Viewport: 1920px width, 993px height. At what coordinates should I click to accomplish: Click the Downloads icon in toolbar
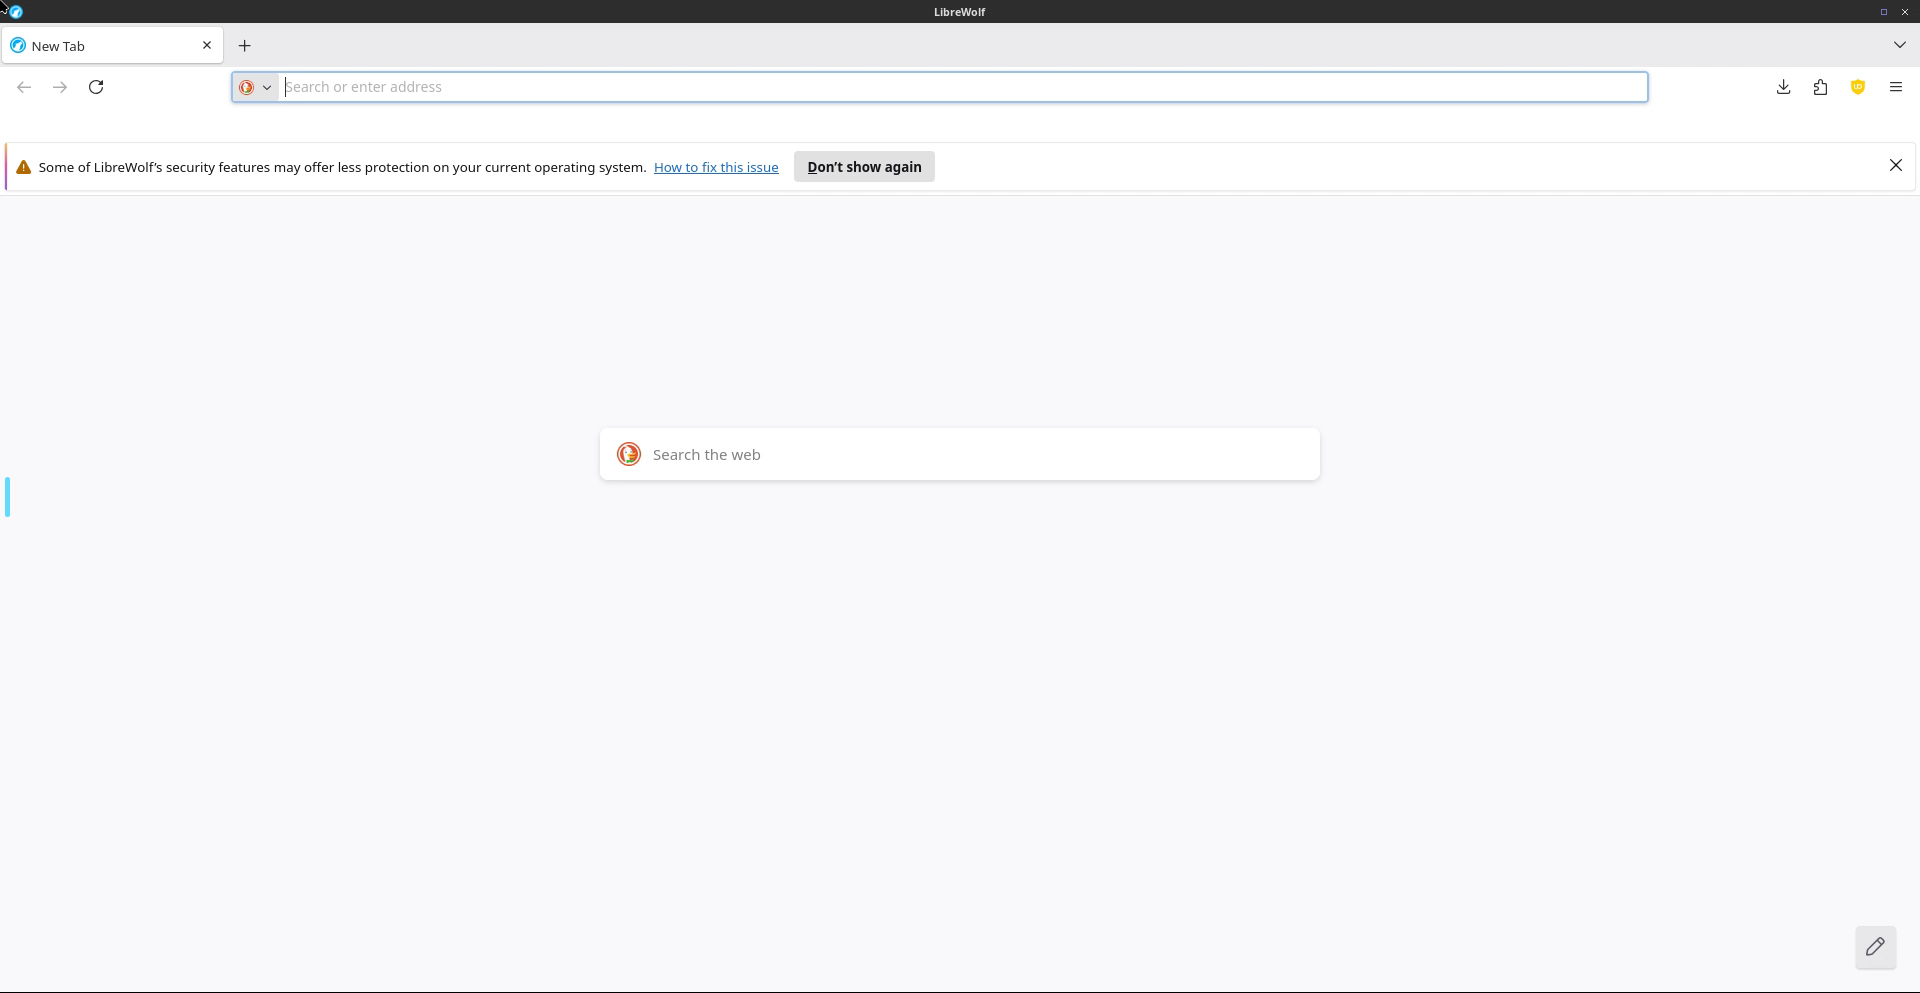tap(1783, 87)
